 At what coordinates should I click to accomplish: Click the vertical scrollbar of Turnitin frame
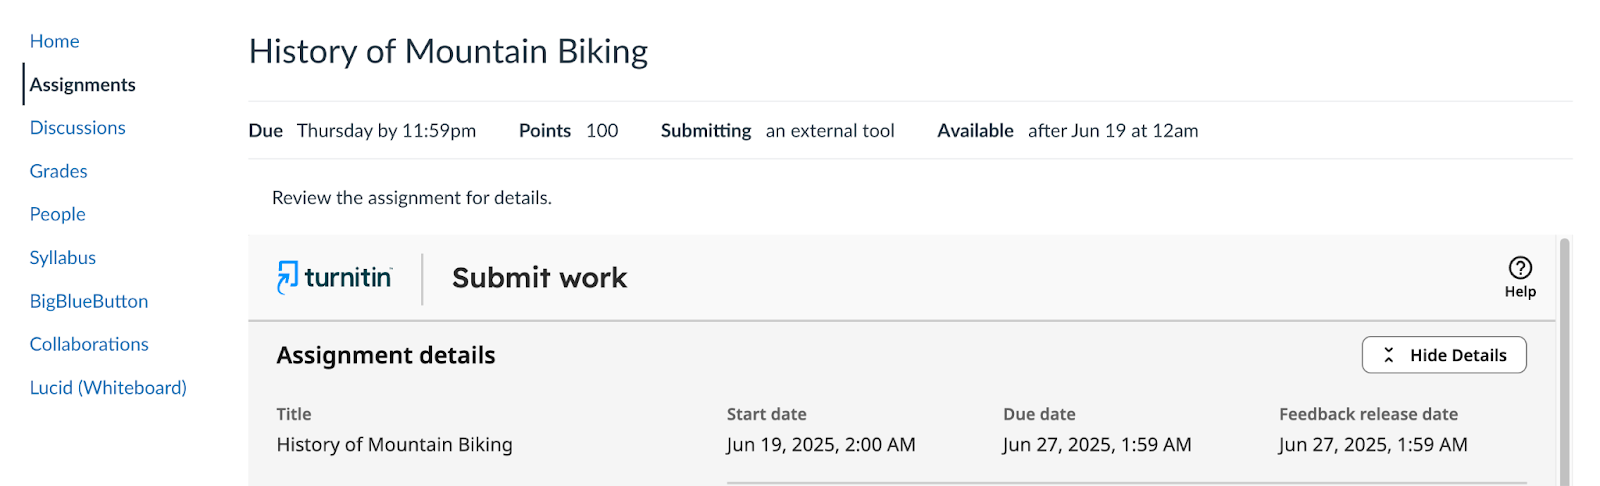[1565, 362]
